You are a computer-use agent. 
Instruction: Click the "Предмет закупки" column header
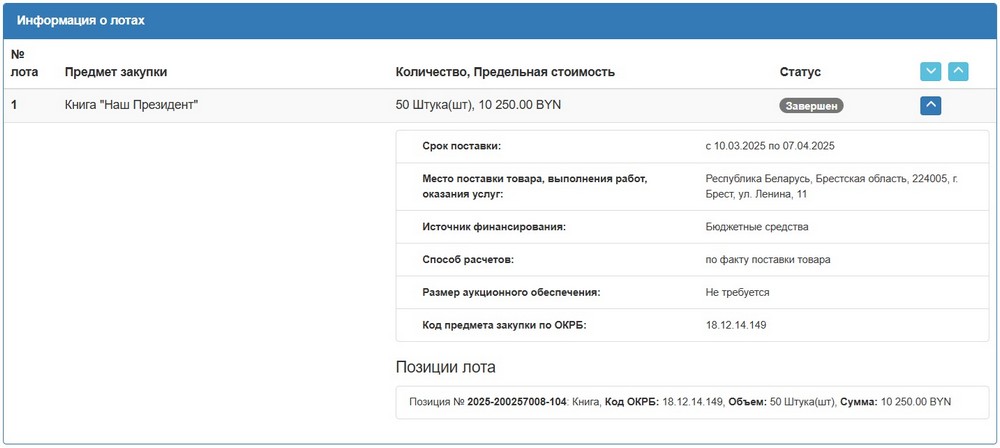click(116, 72)
